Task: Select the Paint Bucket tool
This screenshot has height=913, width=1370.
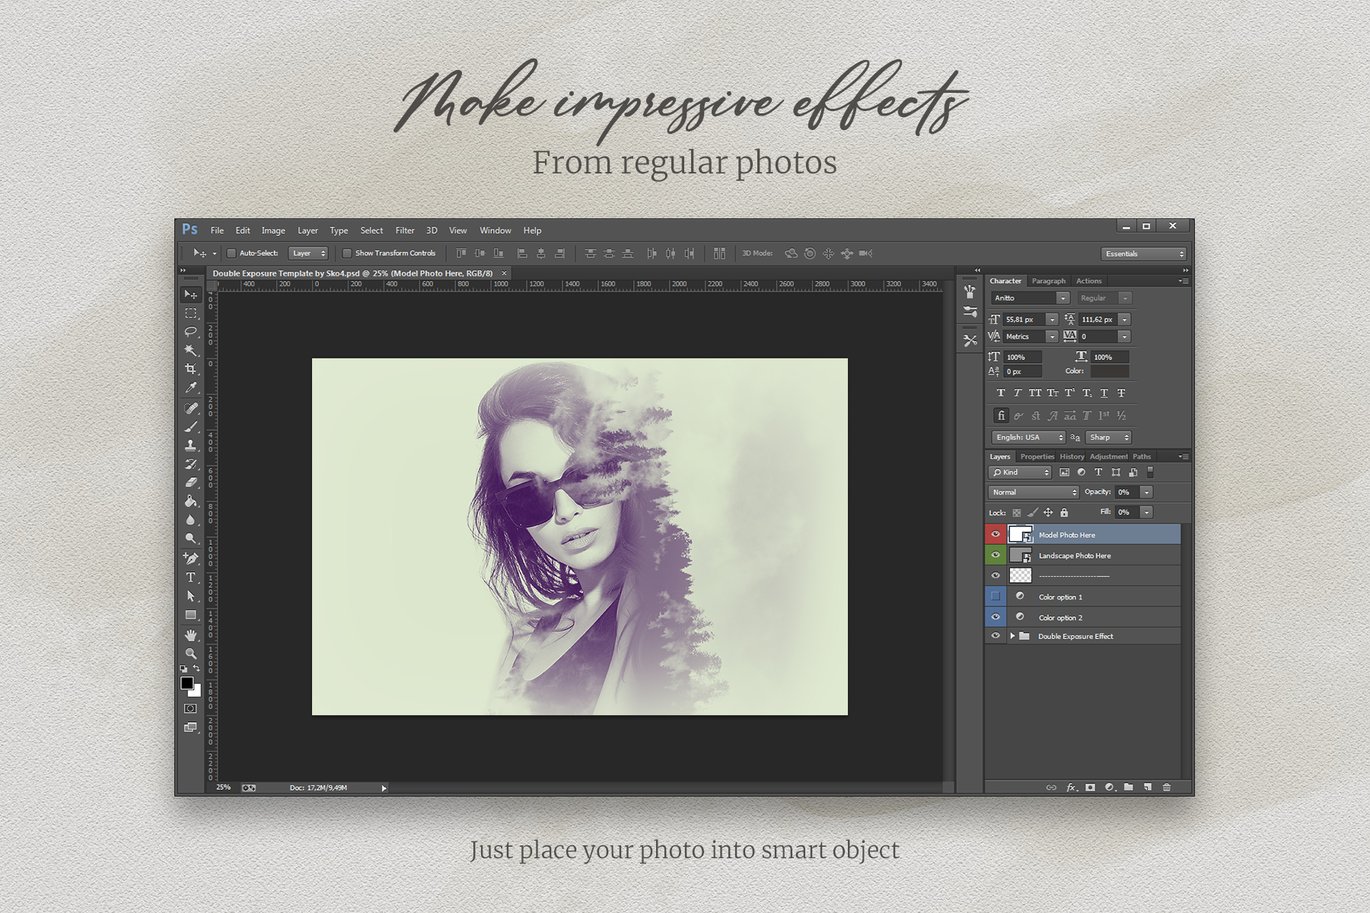Action: coord(190,501)
